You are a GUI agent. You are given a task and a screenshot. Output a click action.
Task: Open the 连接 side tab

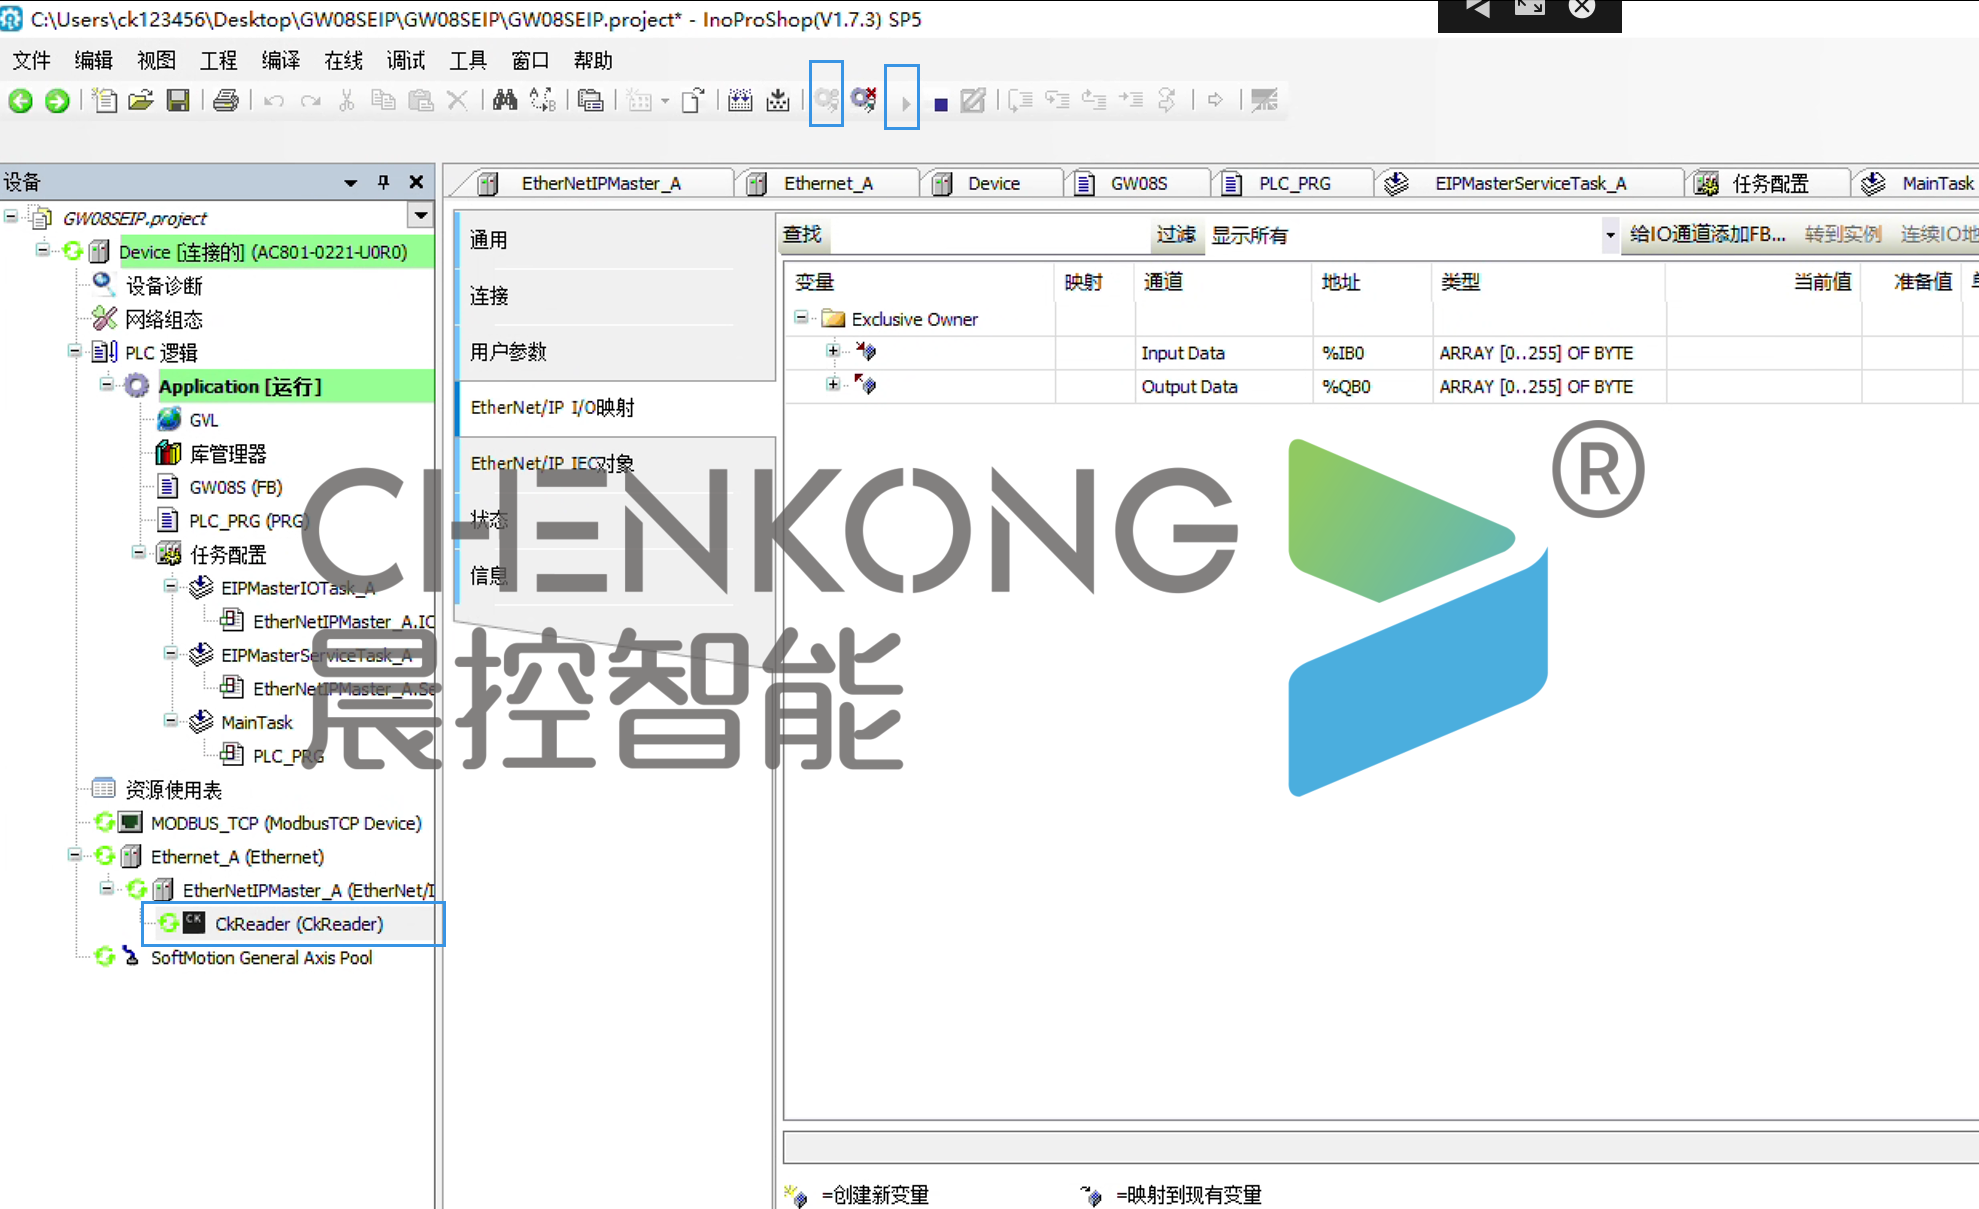point(616,296)
